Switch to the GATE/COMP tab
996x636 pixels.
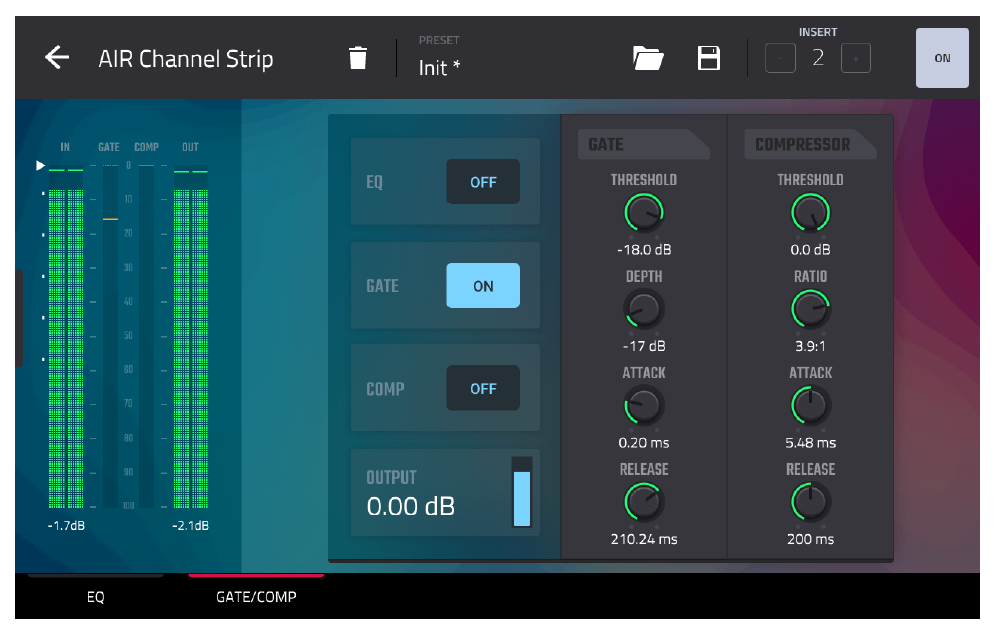pyautogui.click(x=256, y=597)
